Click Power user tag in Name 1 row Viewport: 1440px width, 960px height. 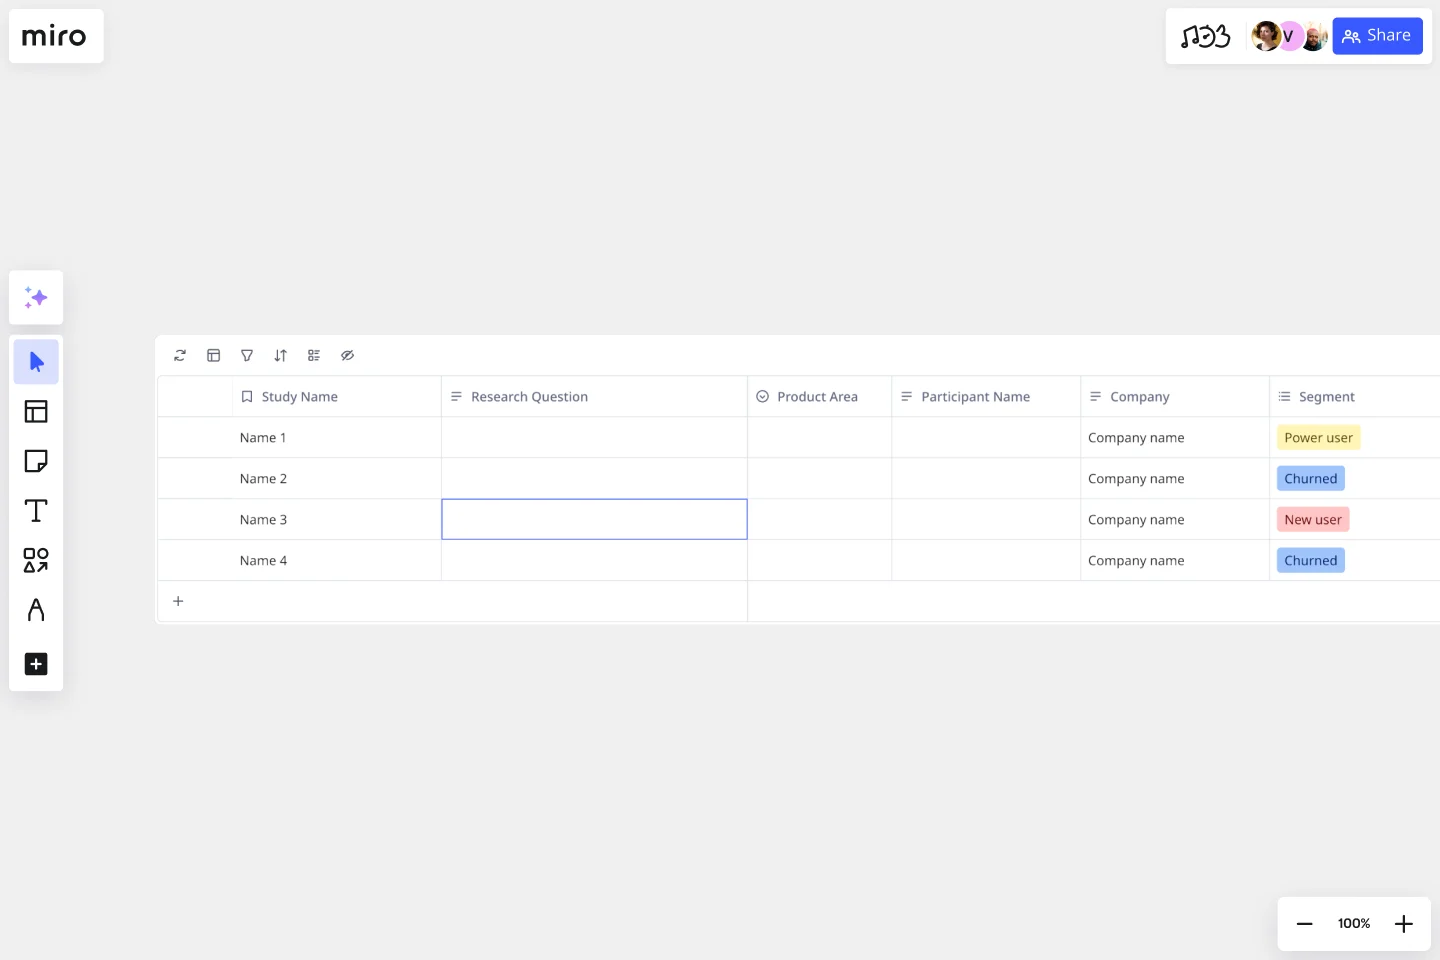pos(1318,438)
